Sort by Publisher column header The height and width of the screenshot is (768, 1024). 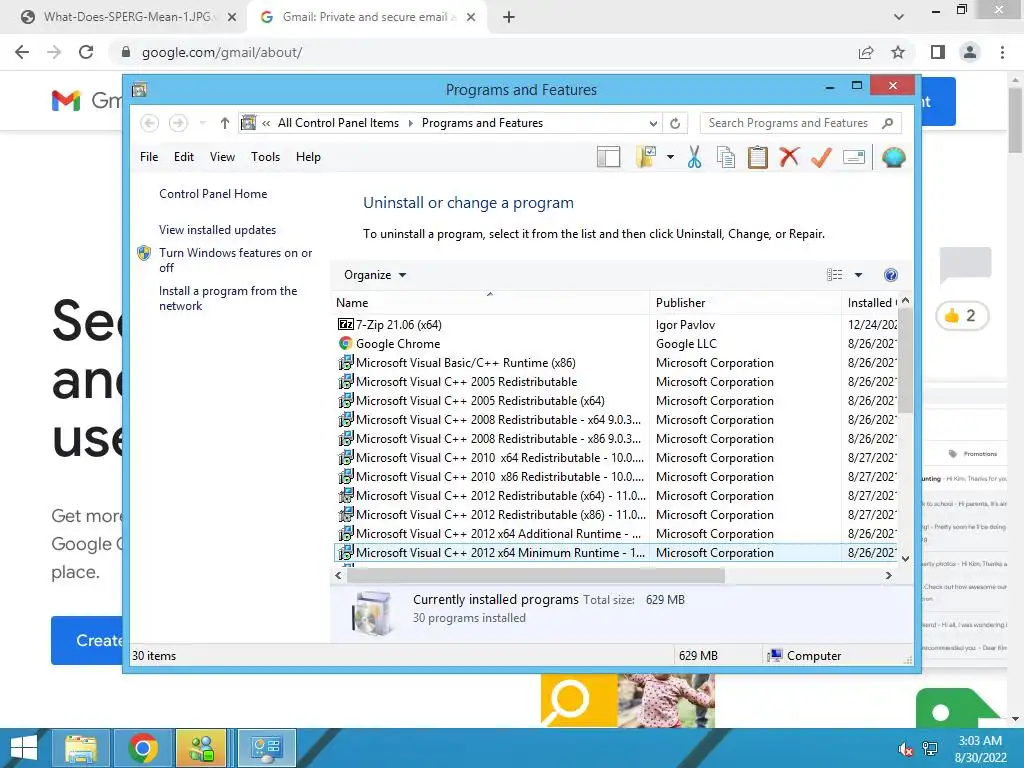tap(745, 303)
